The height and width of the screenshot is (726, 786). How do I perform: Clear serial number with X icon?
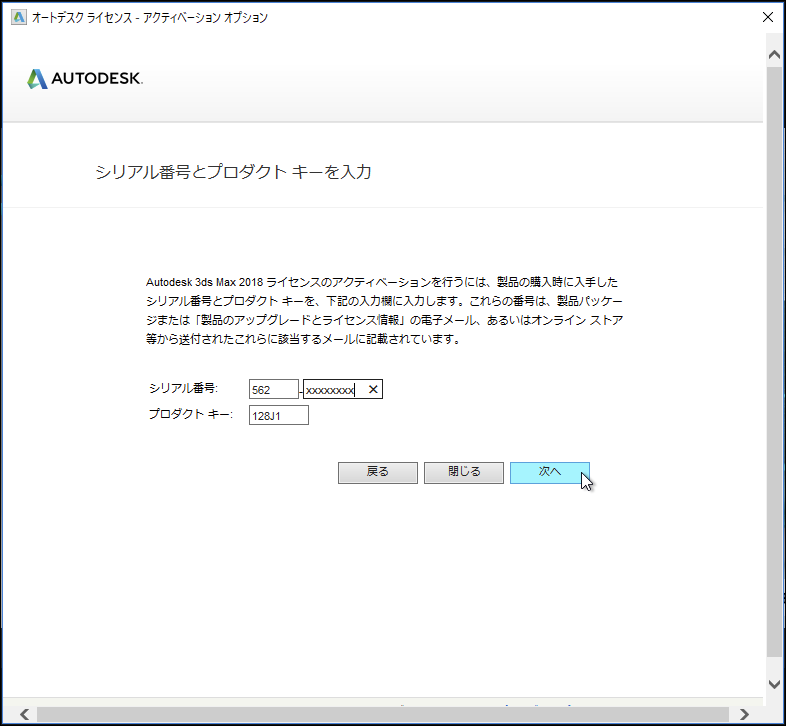coord(373,390)
